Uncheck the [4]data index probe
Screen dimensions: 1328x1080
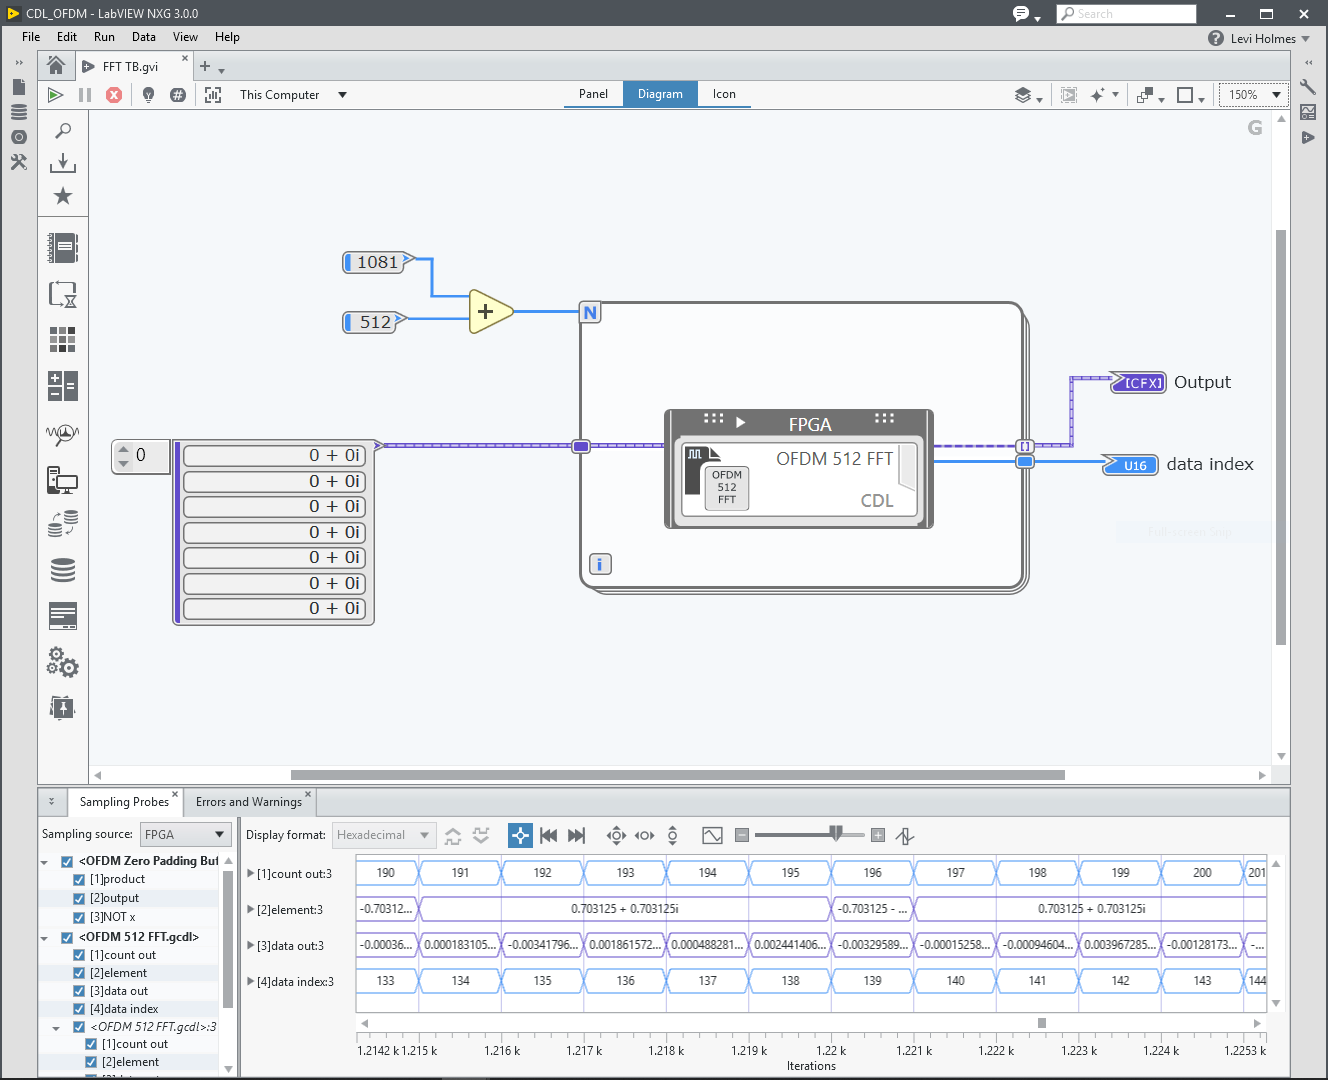pyautogui.click(x=79, y=1009)
